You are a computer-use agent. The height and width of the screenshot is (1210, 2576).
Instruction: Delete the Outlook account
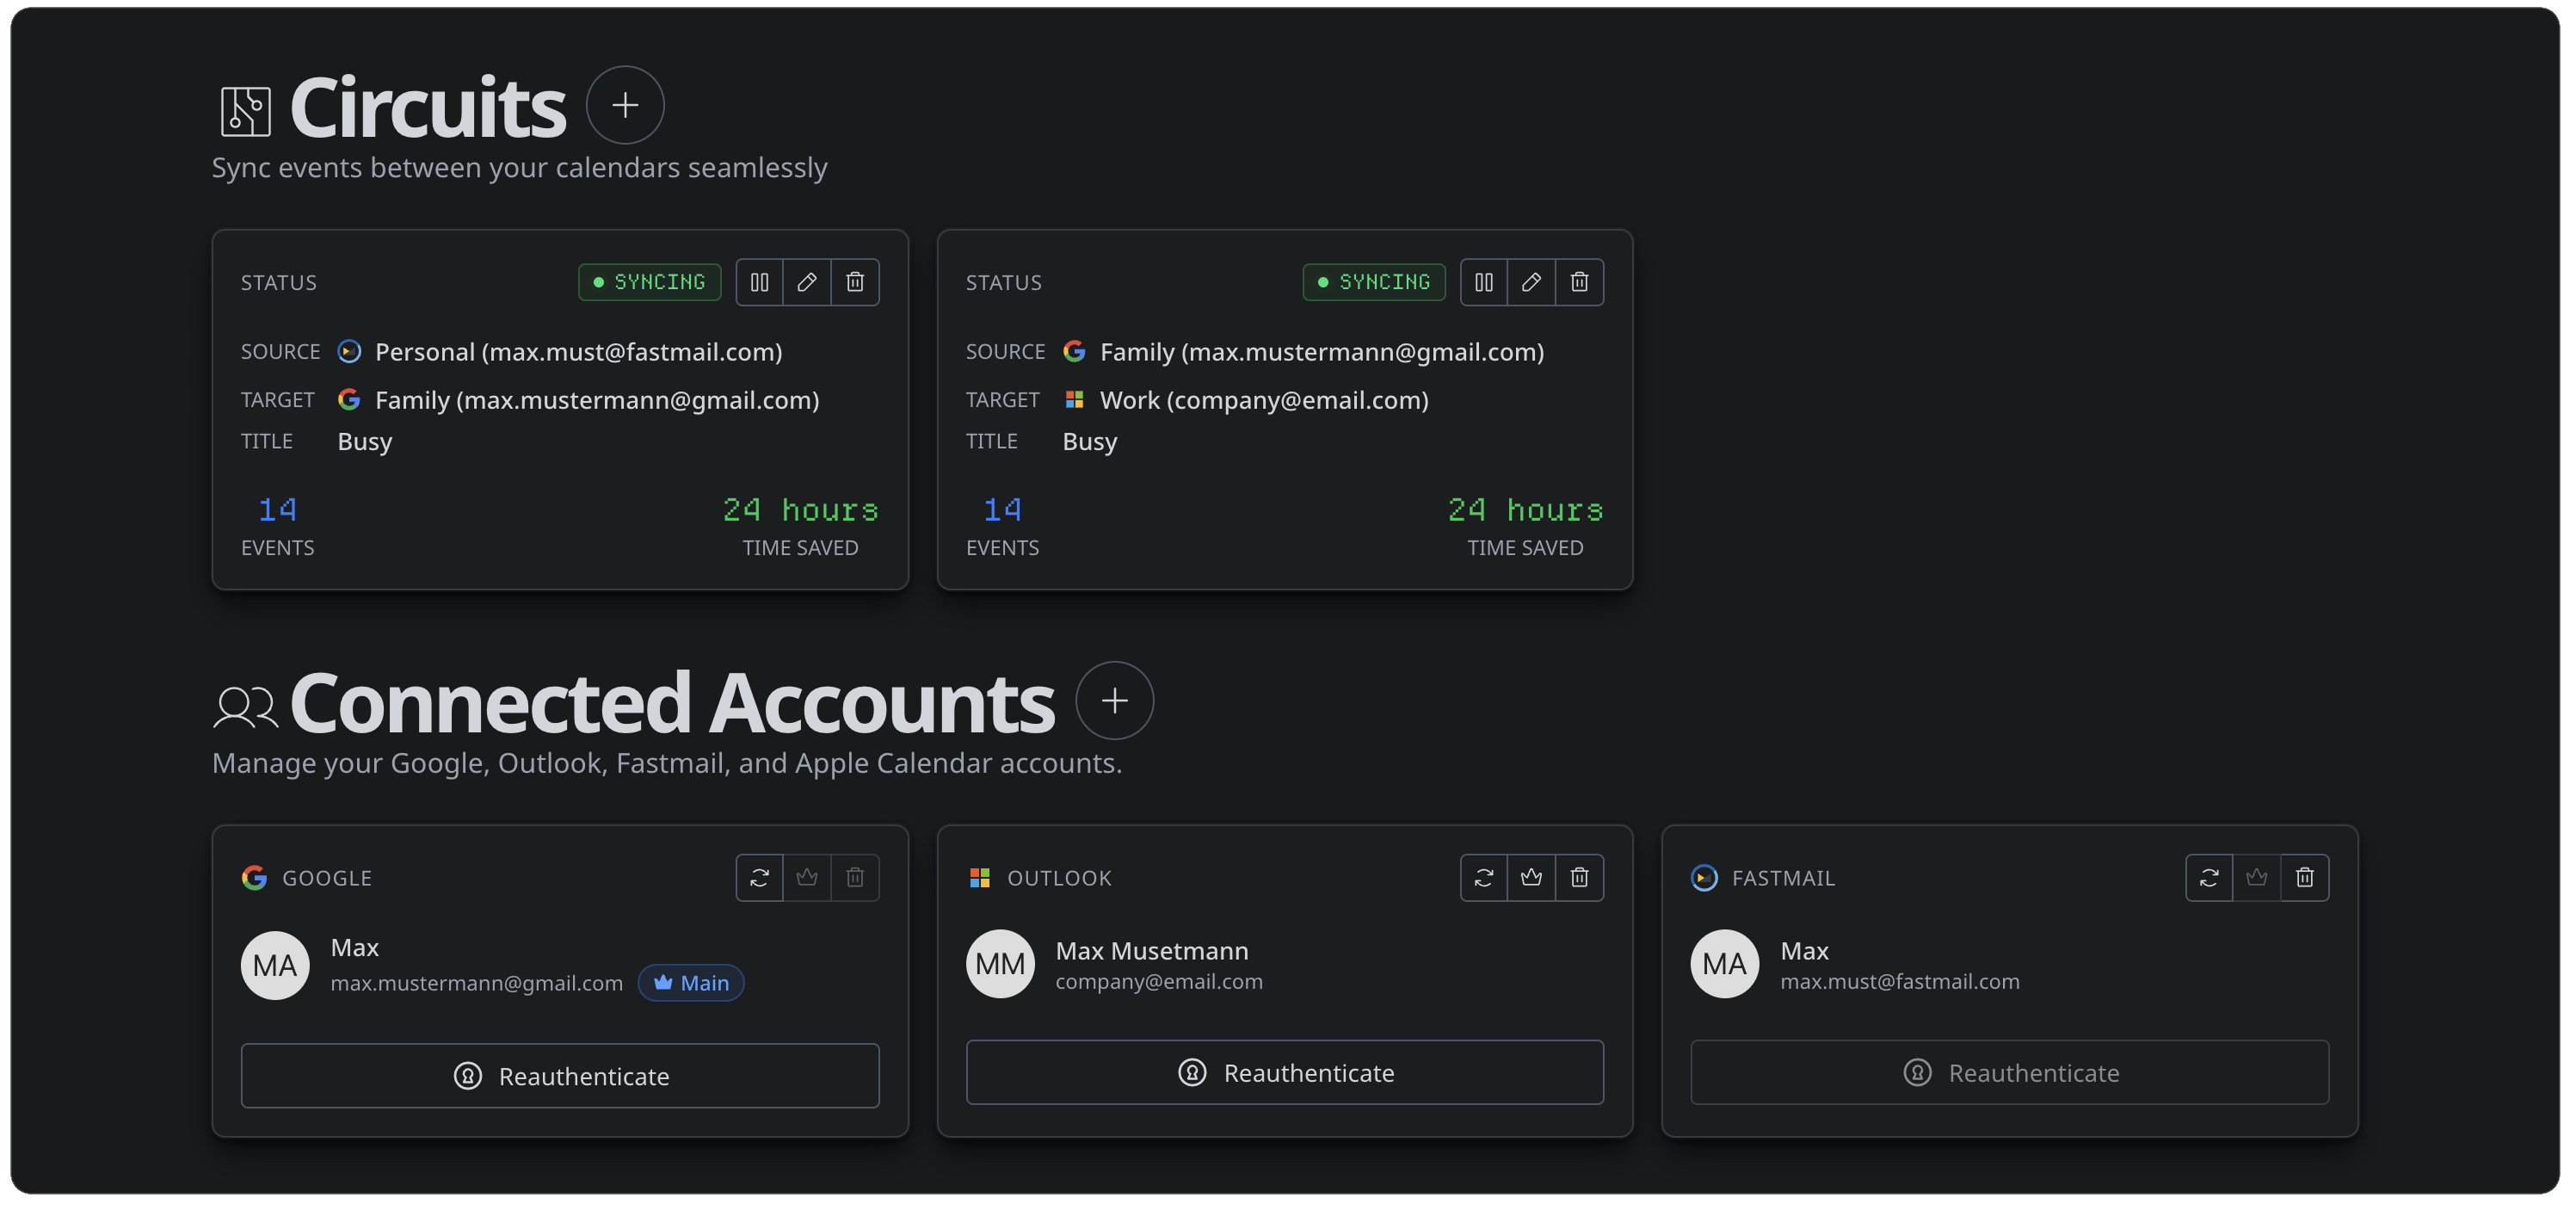coord(1579,877)
